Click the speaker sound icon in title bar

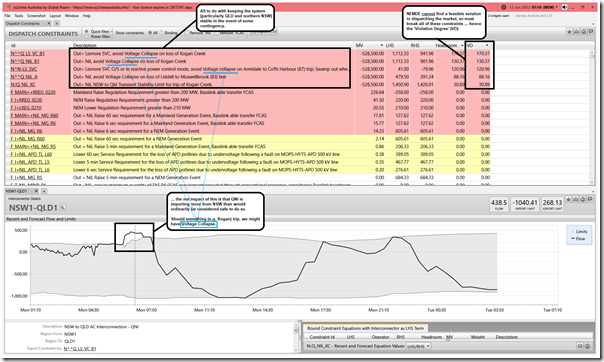(565, 7)
